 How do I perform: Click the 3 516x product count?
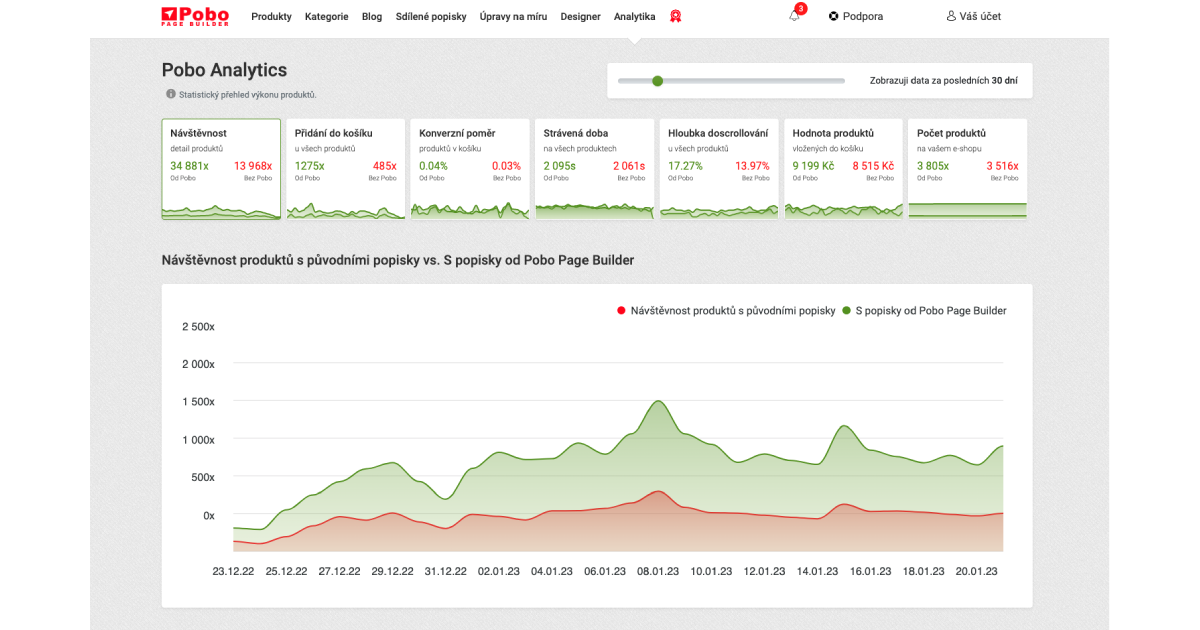click(1002, 166)
